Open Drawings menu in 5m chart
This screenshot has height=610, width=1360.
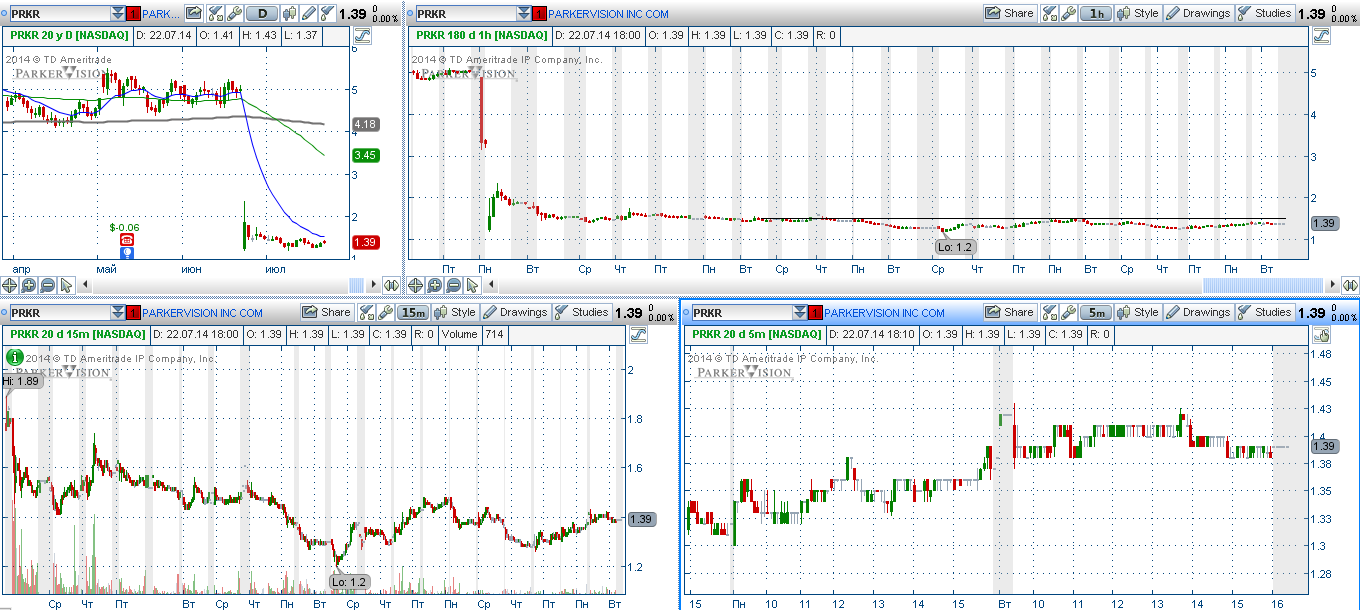pyautogui.click(x=1198, y=313)
